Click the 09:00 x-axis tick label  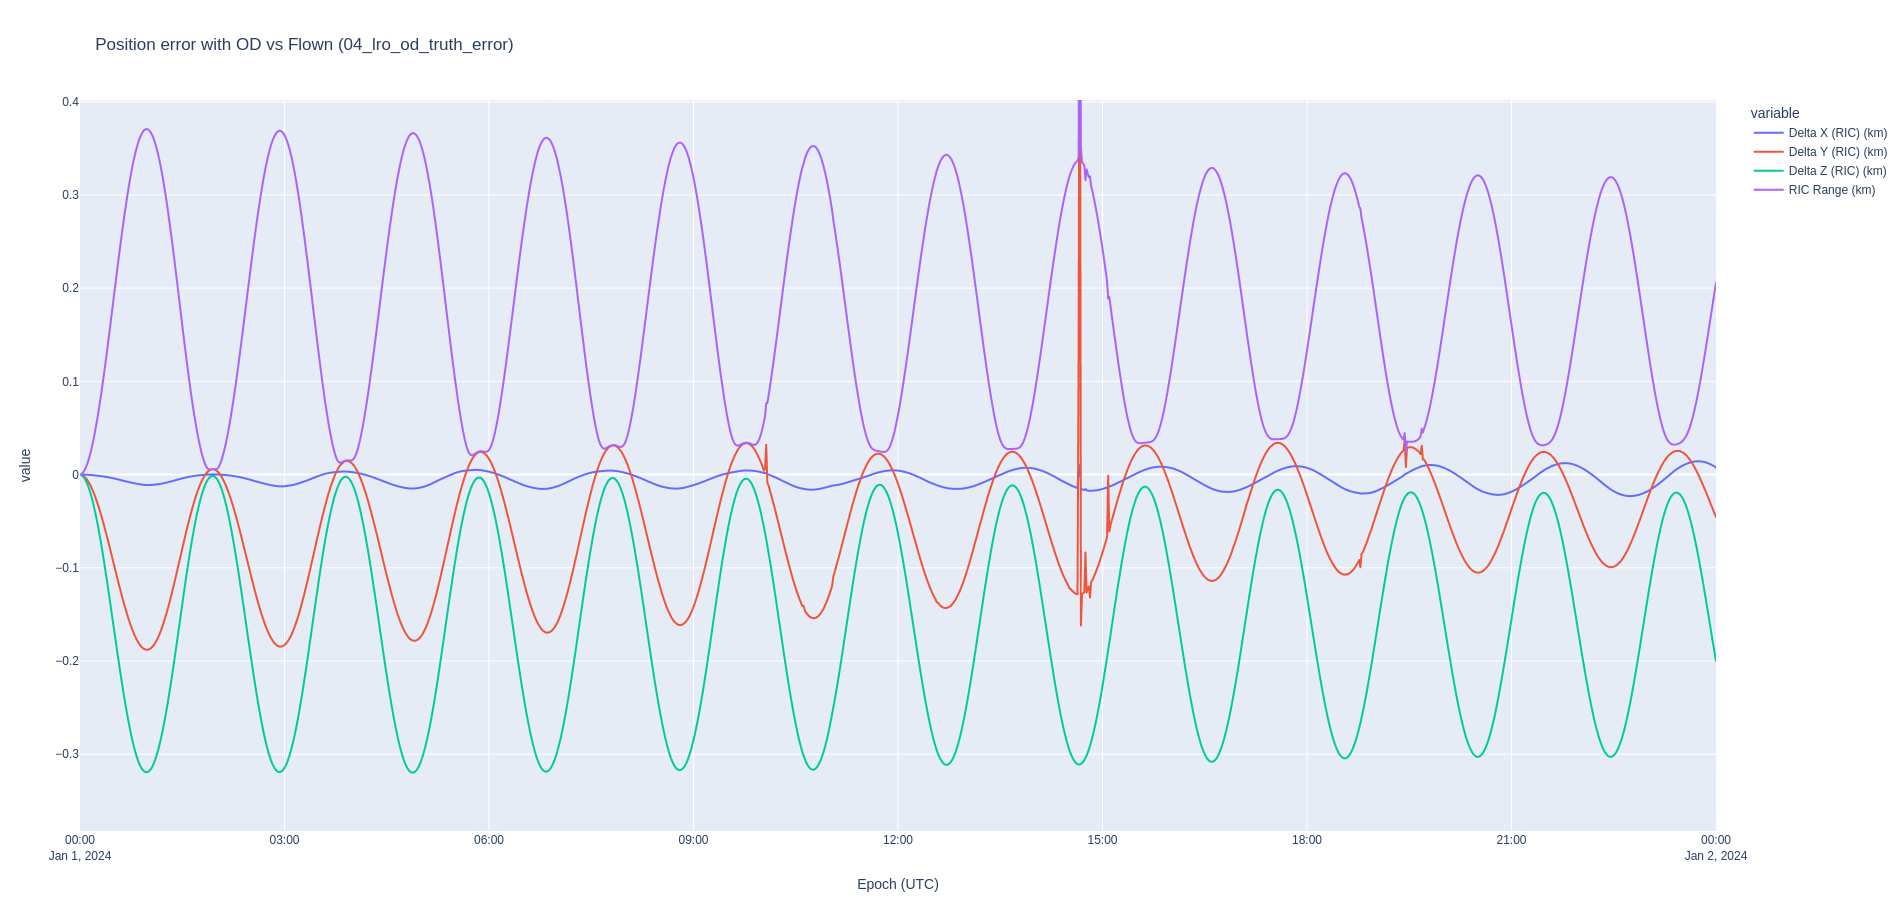click(x=693, y=840)
